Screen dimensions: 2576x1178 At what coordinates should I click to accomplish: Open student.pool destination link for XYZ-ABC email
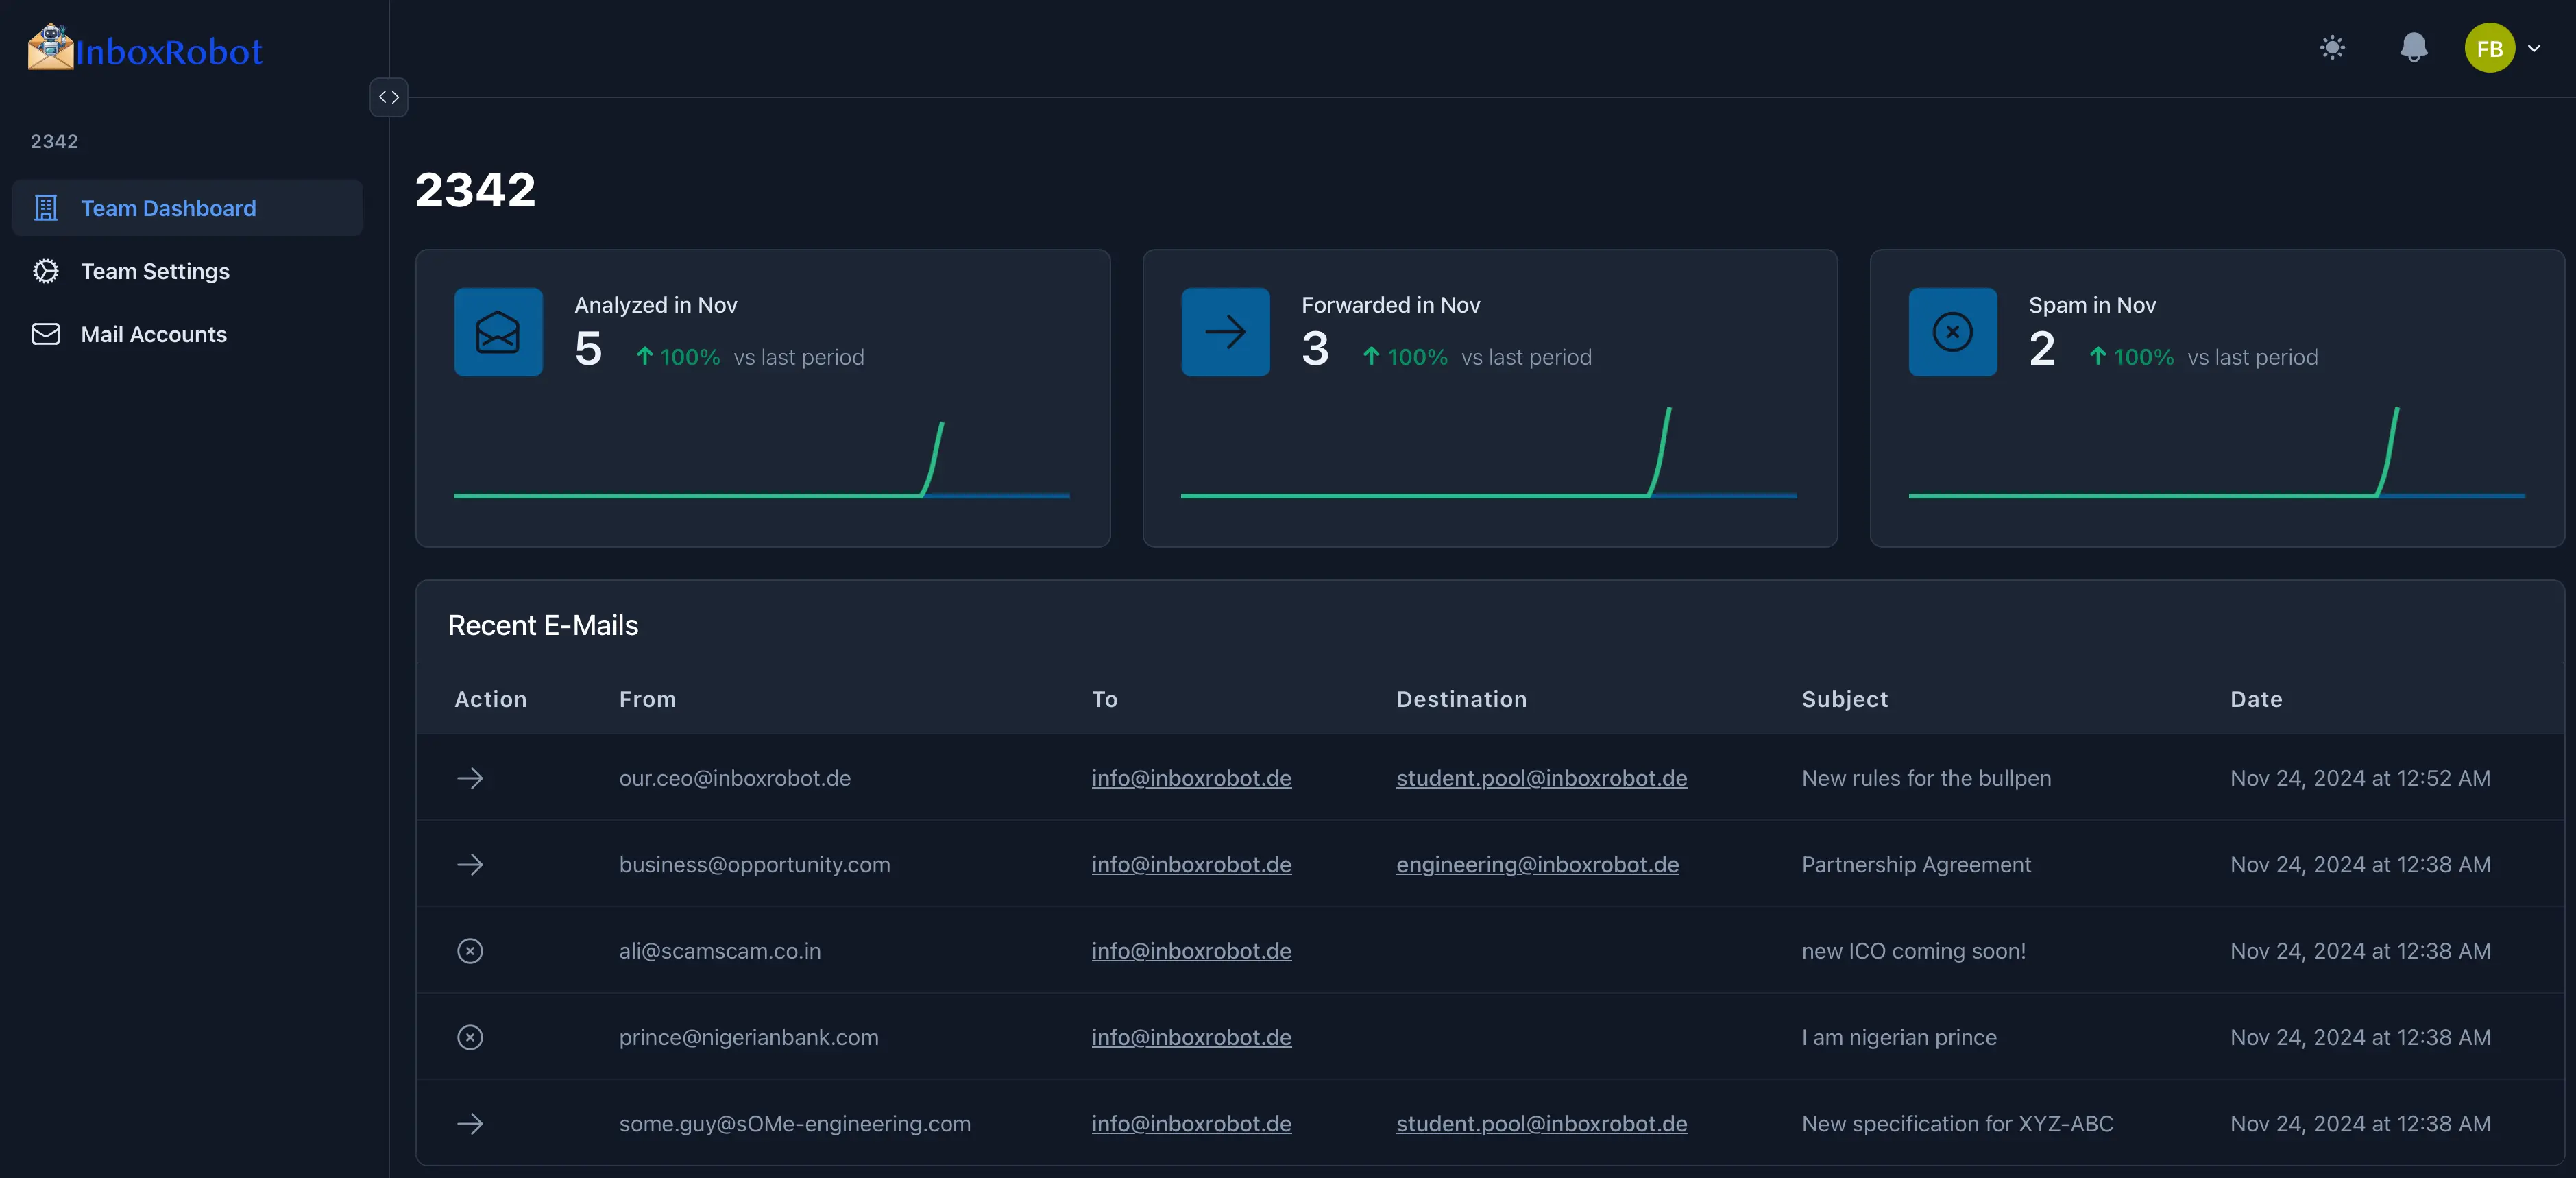1541,1123
